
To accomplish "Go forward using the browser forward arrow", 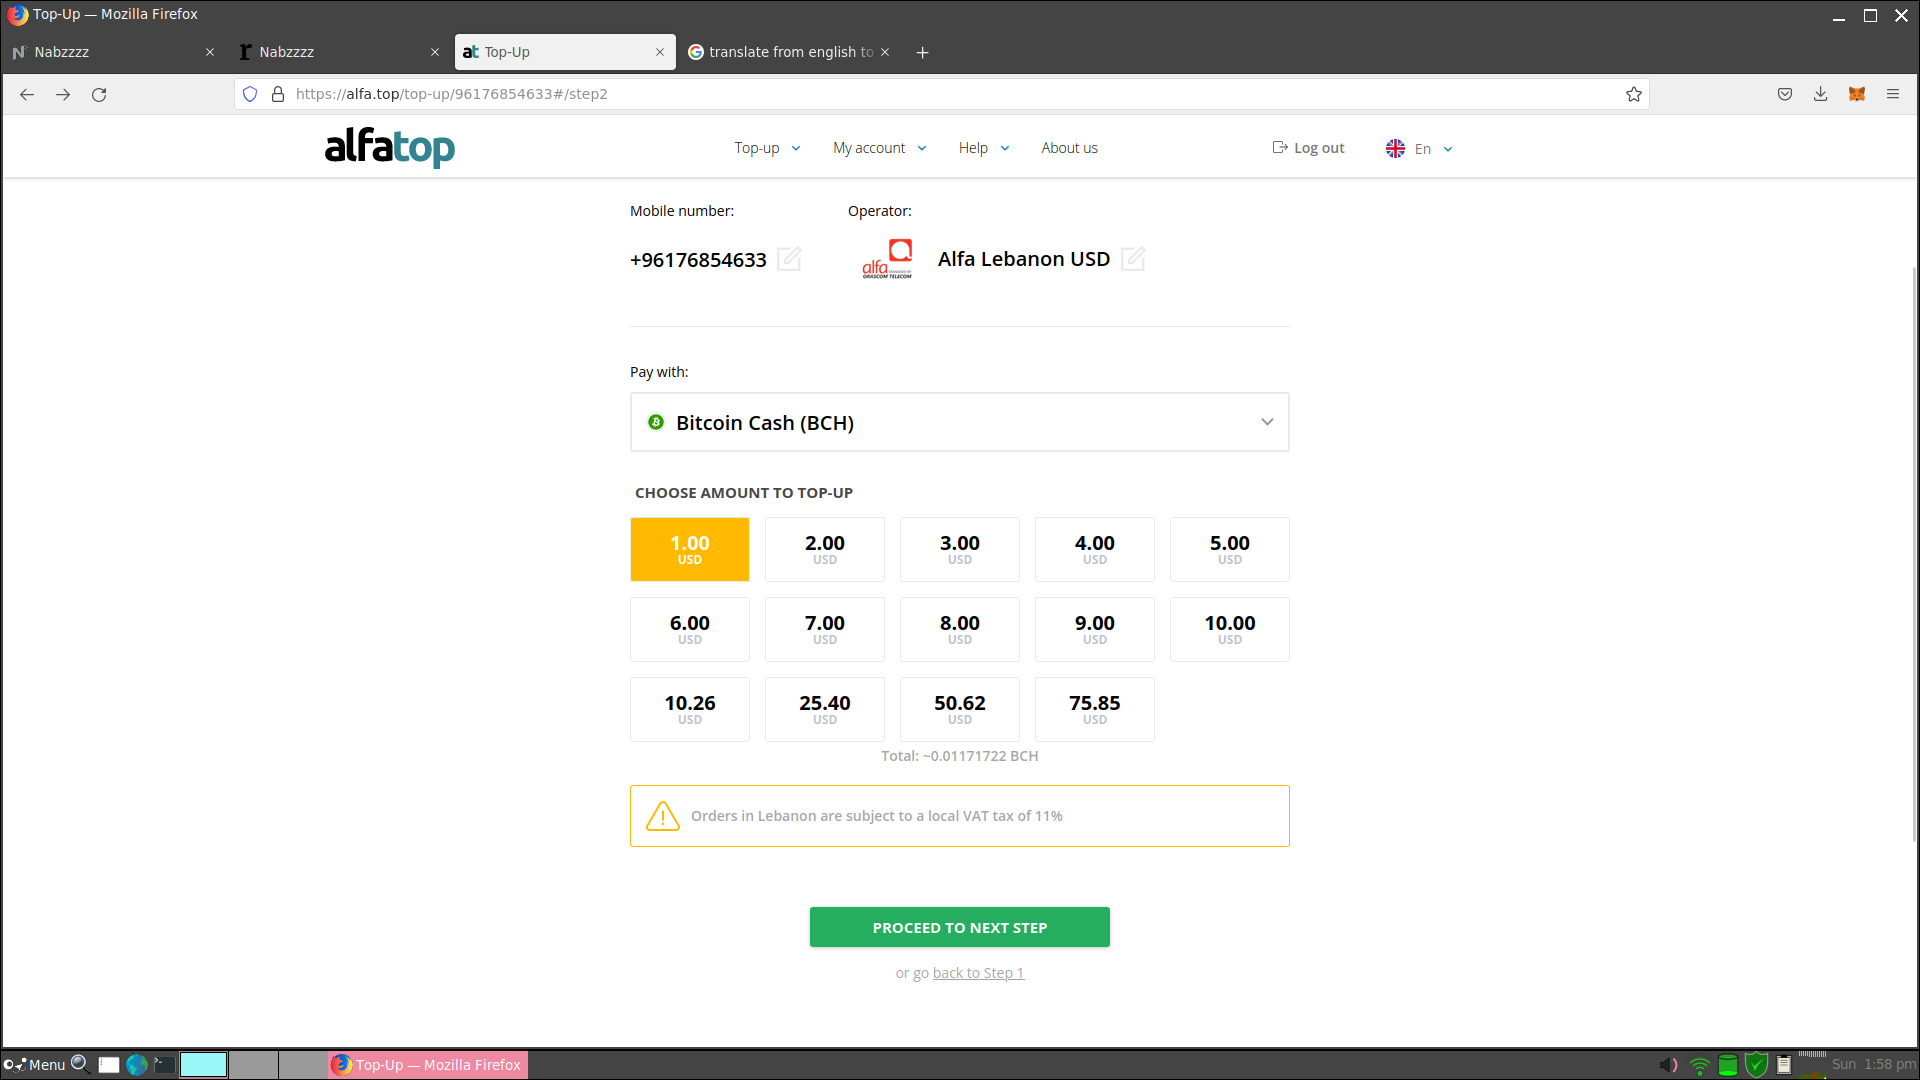I will click(x=63, y=94).
